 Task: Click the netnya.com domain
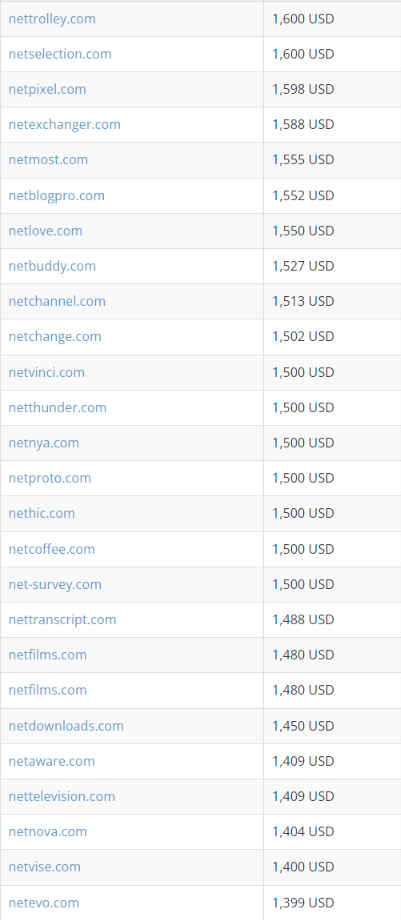pyautogui.click(x=43, y=442)
